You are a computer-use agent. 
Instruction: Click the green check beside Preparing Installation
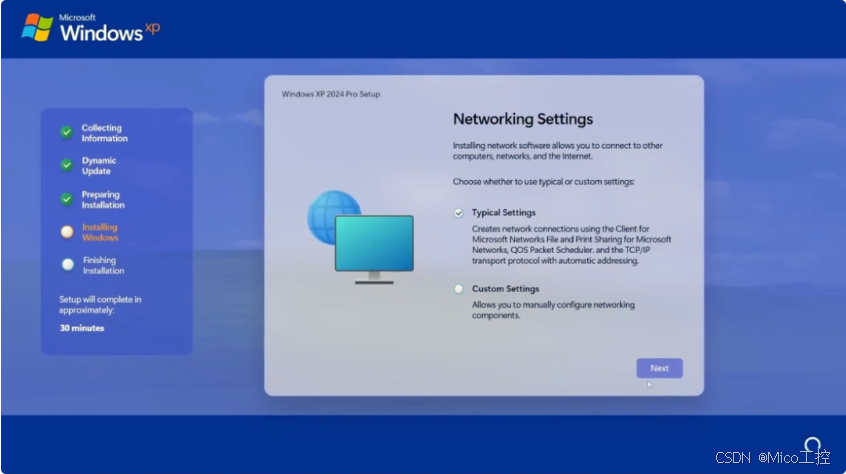[x=66, y=199]
